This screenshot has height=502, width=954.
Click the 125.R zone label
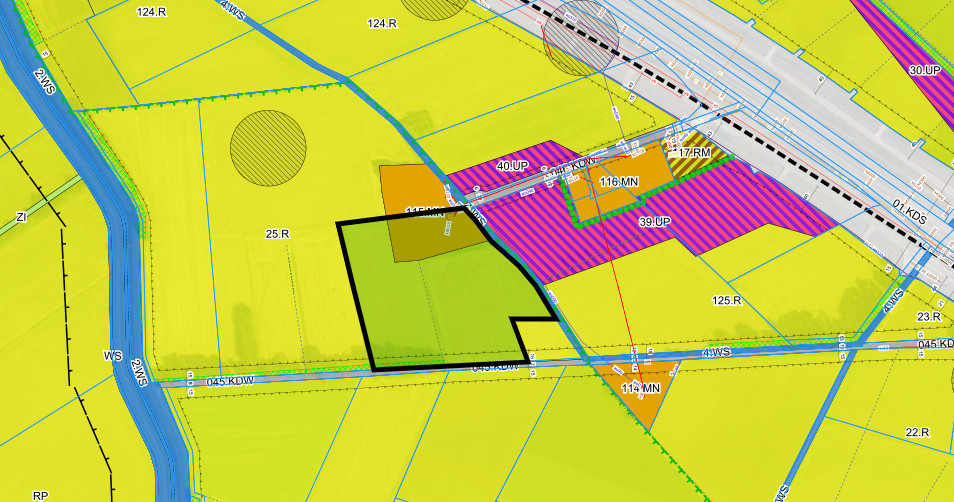[726, 300]
